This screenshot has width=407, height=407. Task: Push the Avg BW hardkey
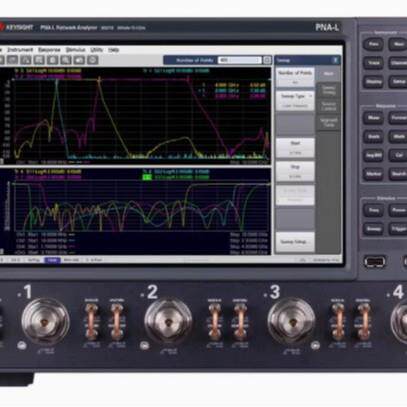tap(373, 155)
